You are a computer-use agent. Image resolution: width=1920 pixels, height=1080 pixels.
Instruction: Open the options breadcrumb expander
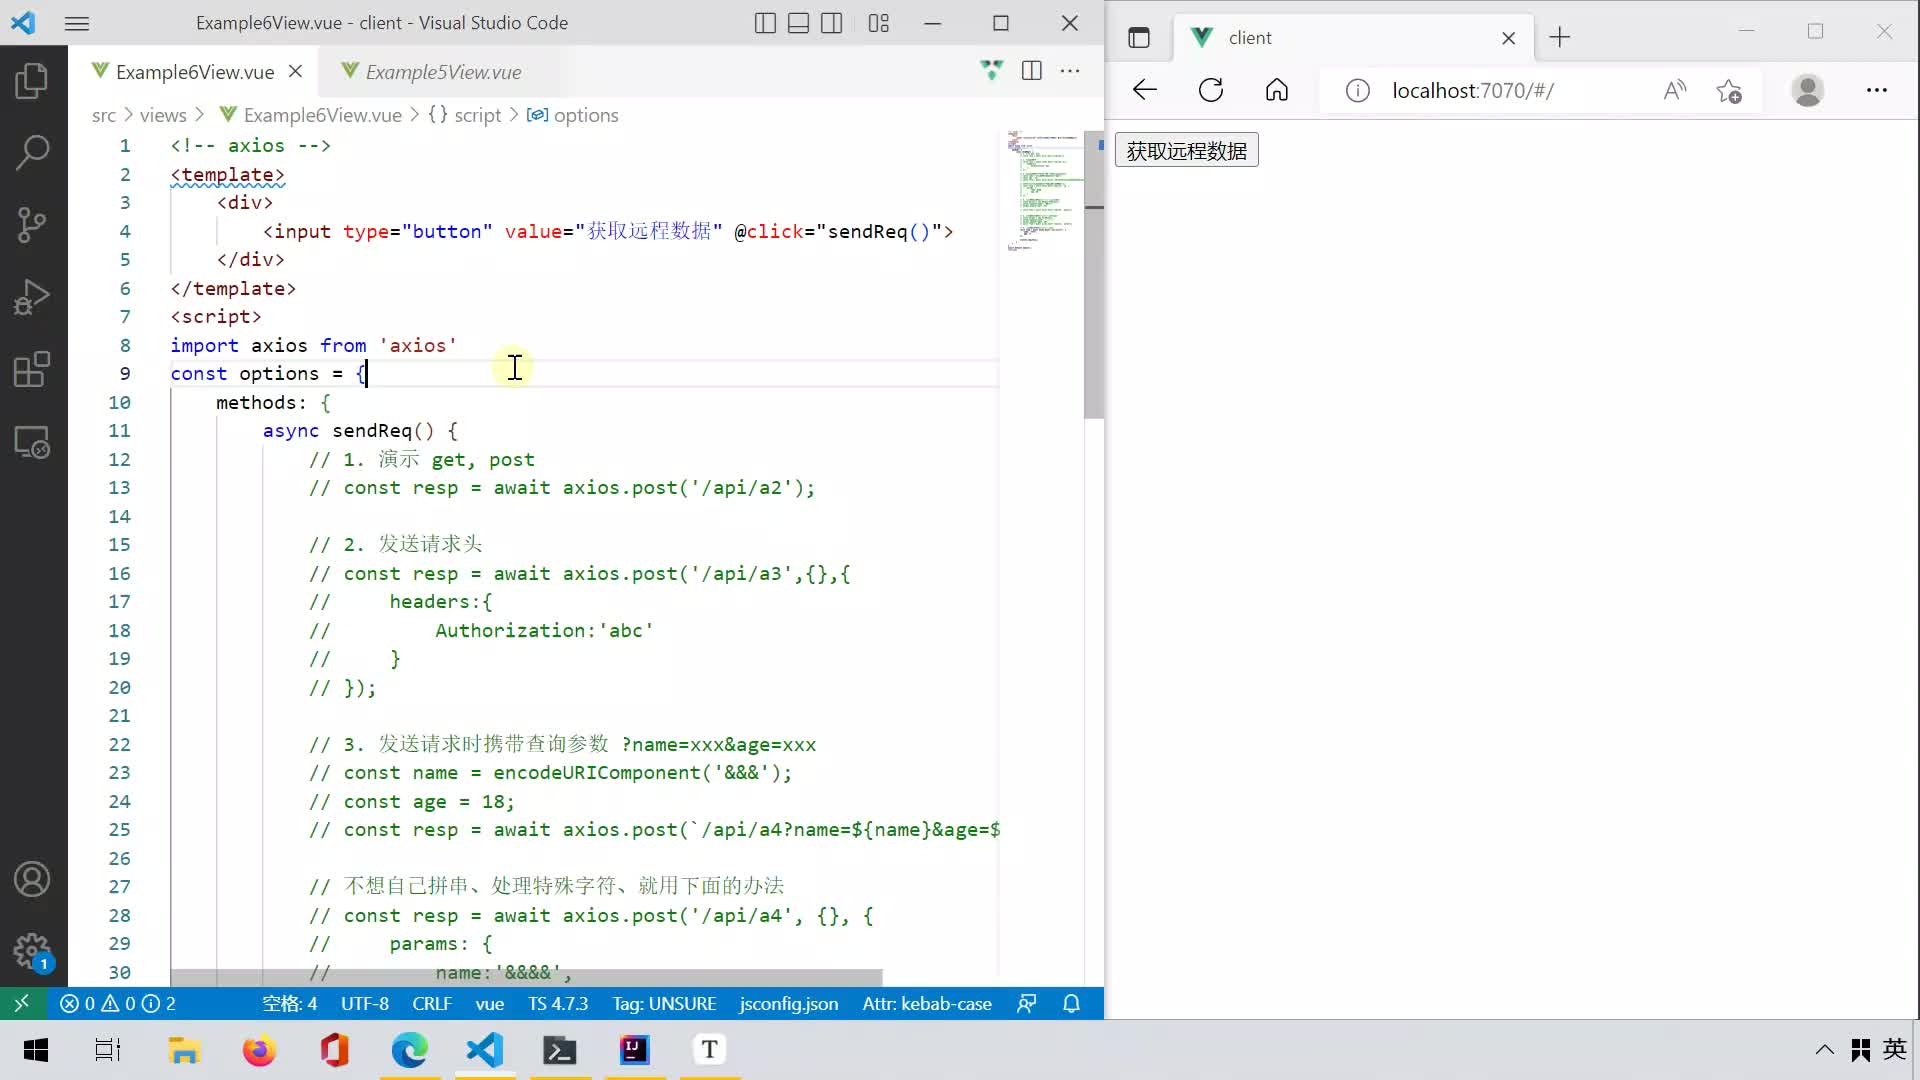click(x=585, y=115)
